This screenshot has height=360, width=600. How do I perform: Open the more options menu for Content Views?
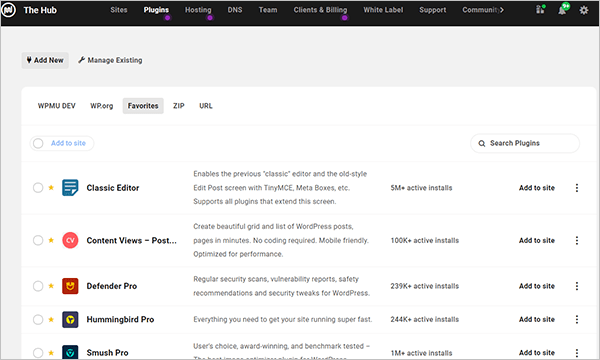(x=577, y=240)
